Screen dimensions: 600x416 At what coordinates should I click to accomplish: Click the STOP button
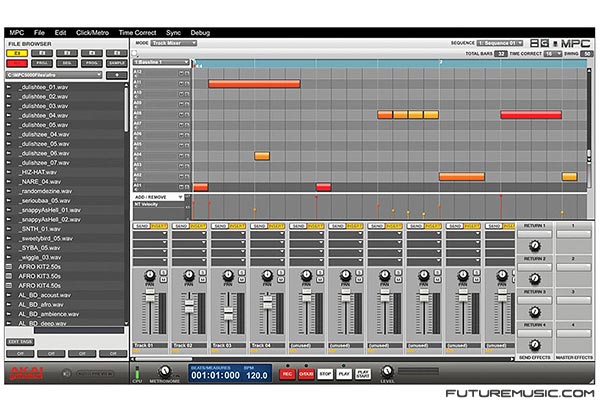325,374
